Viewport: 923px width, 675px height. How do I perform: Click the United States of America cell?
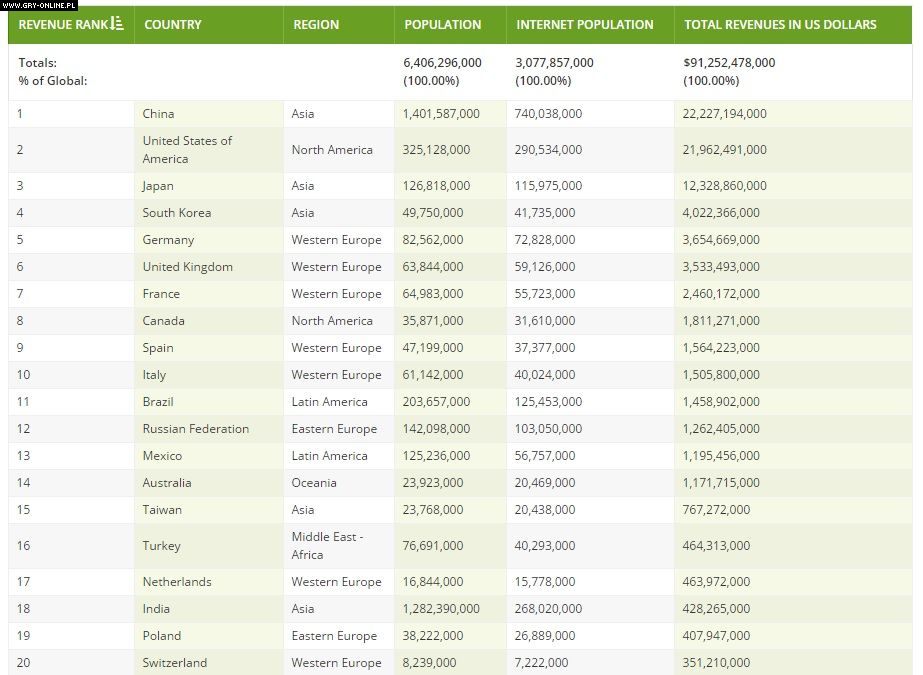[x=187, y=150]
